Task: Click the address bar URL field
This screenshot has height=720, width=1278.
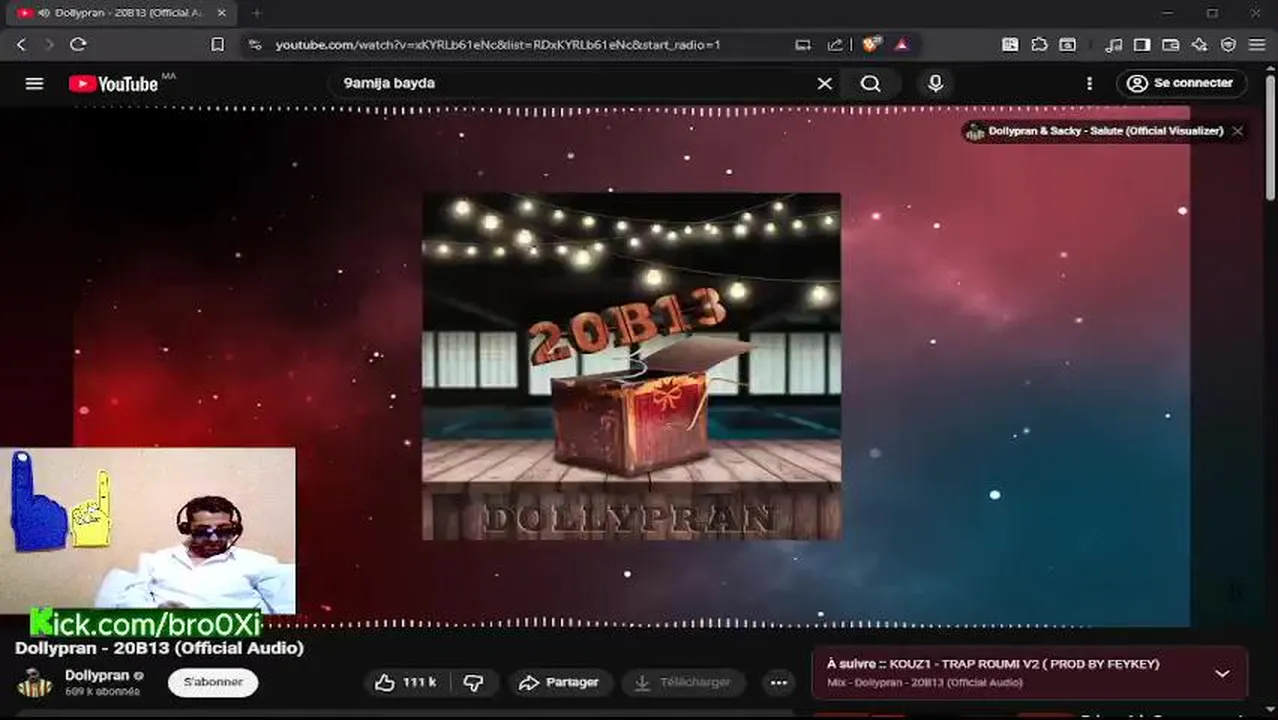Action: 498,44
